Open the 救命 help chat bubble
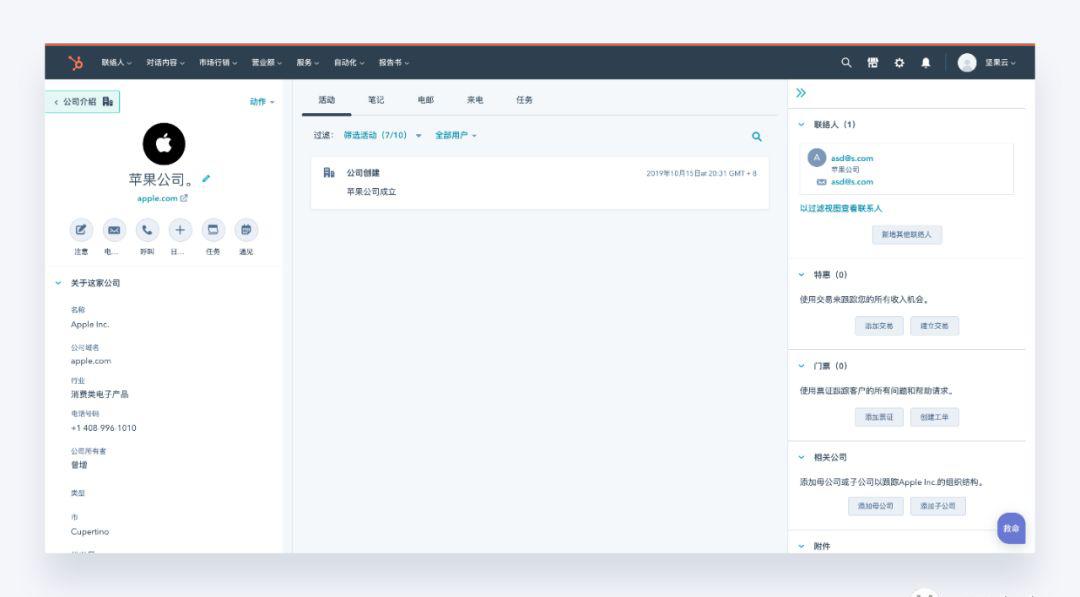The image size is (1080, 597). tap(1011, 528)
